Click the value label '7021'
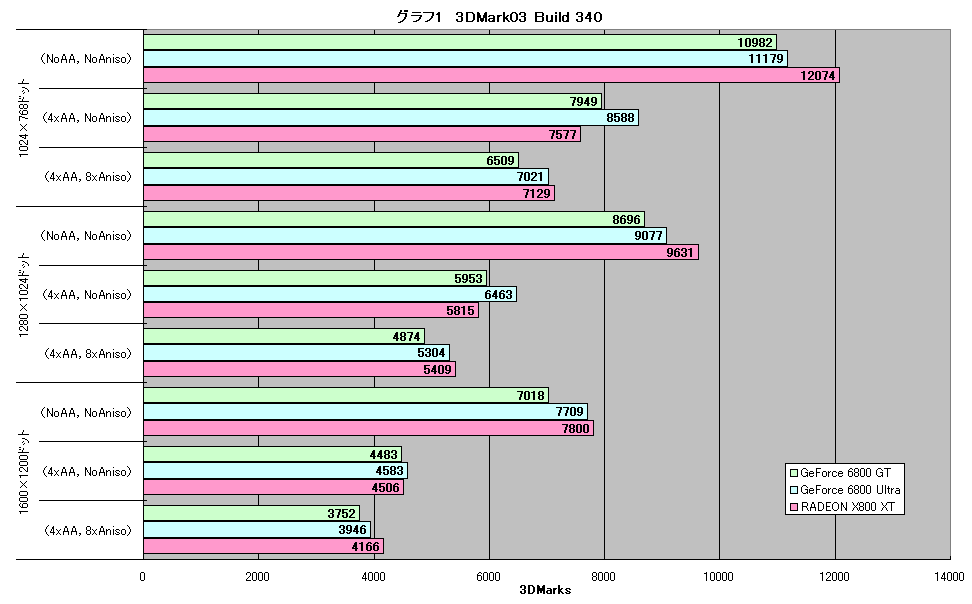972x604 pixels. click(x=530, y=176)
